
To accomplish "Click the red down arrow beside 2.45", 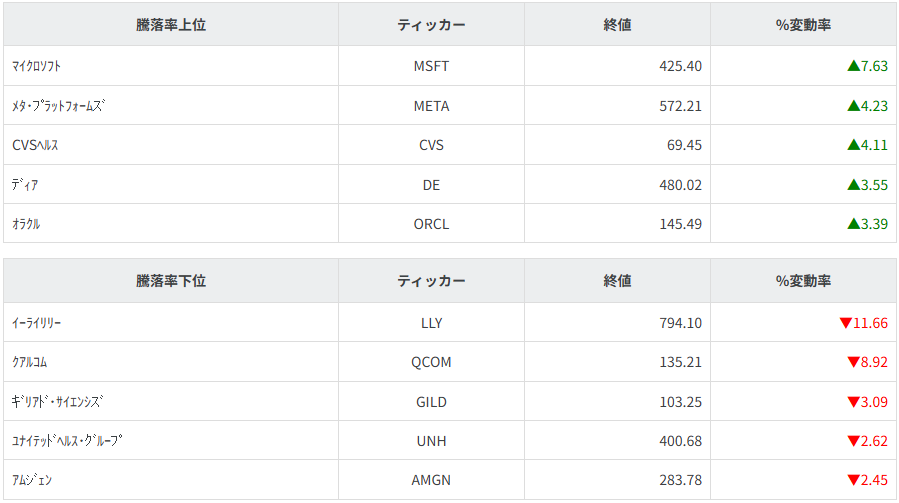I will point(853,480).
